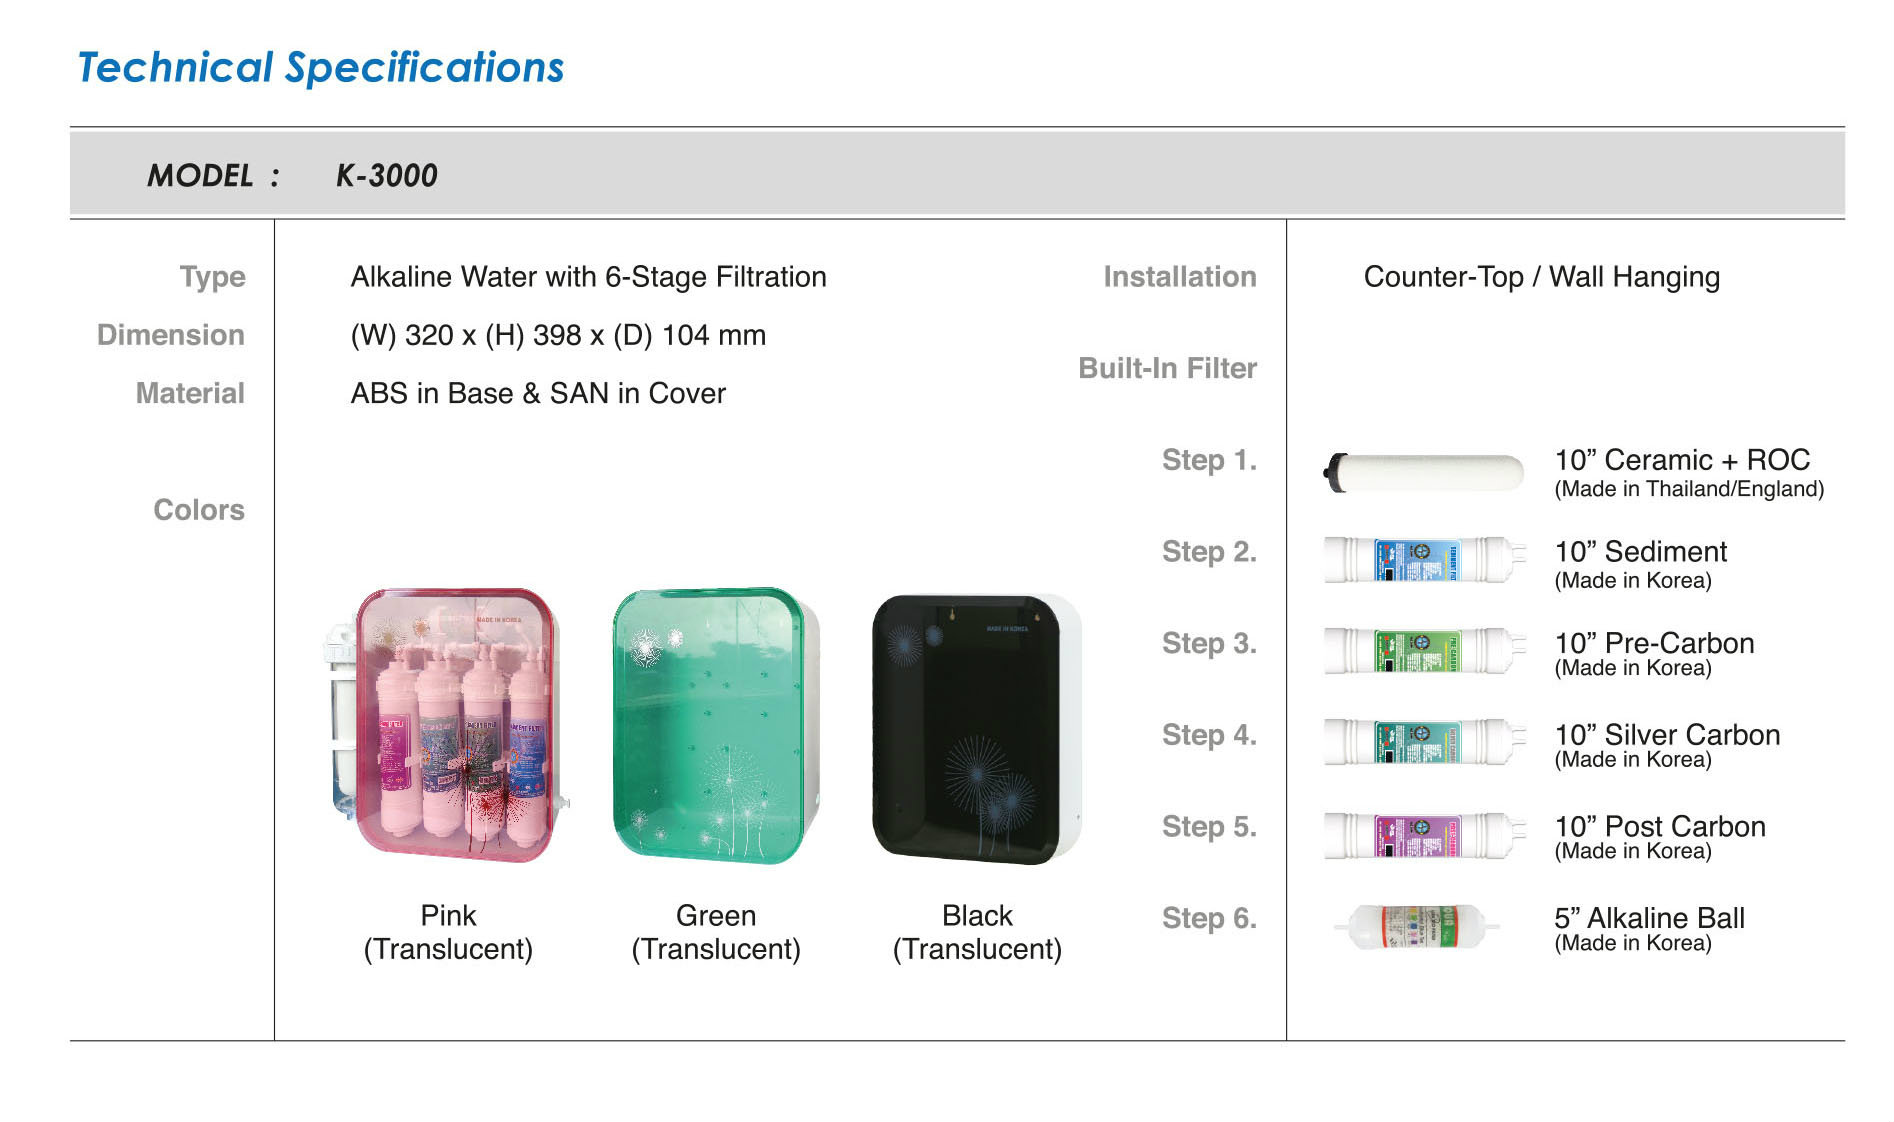This screenshot has height=1122, width=1894.
Task: Click the K-3000 model name
Action: point(386,176)
